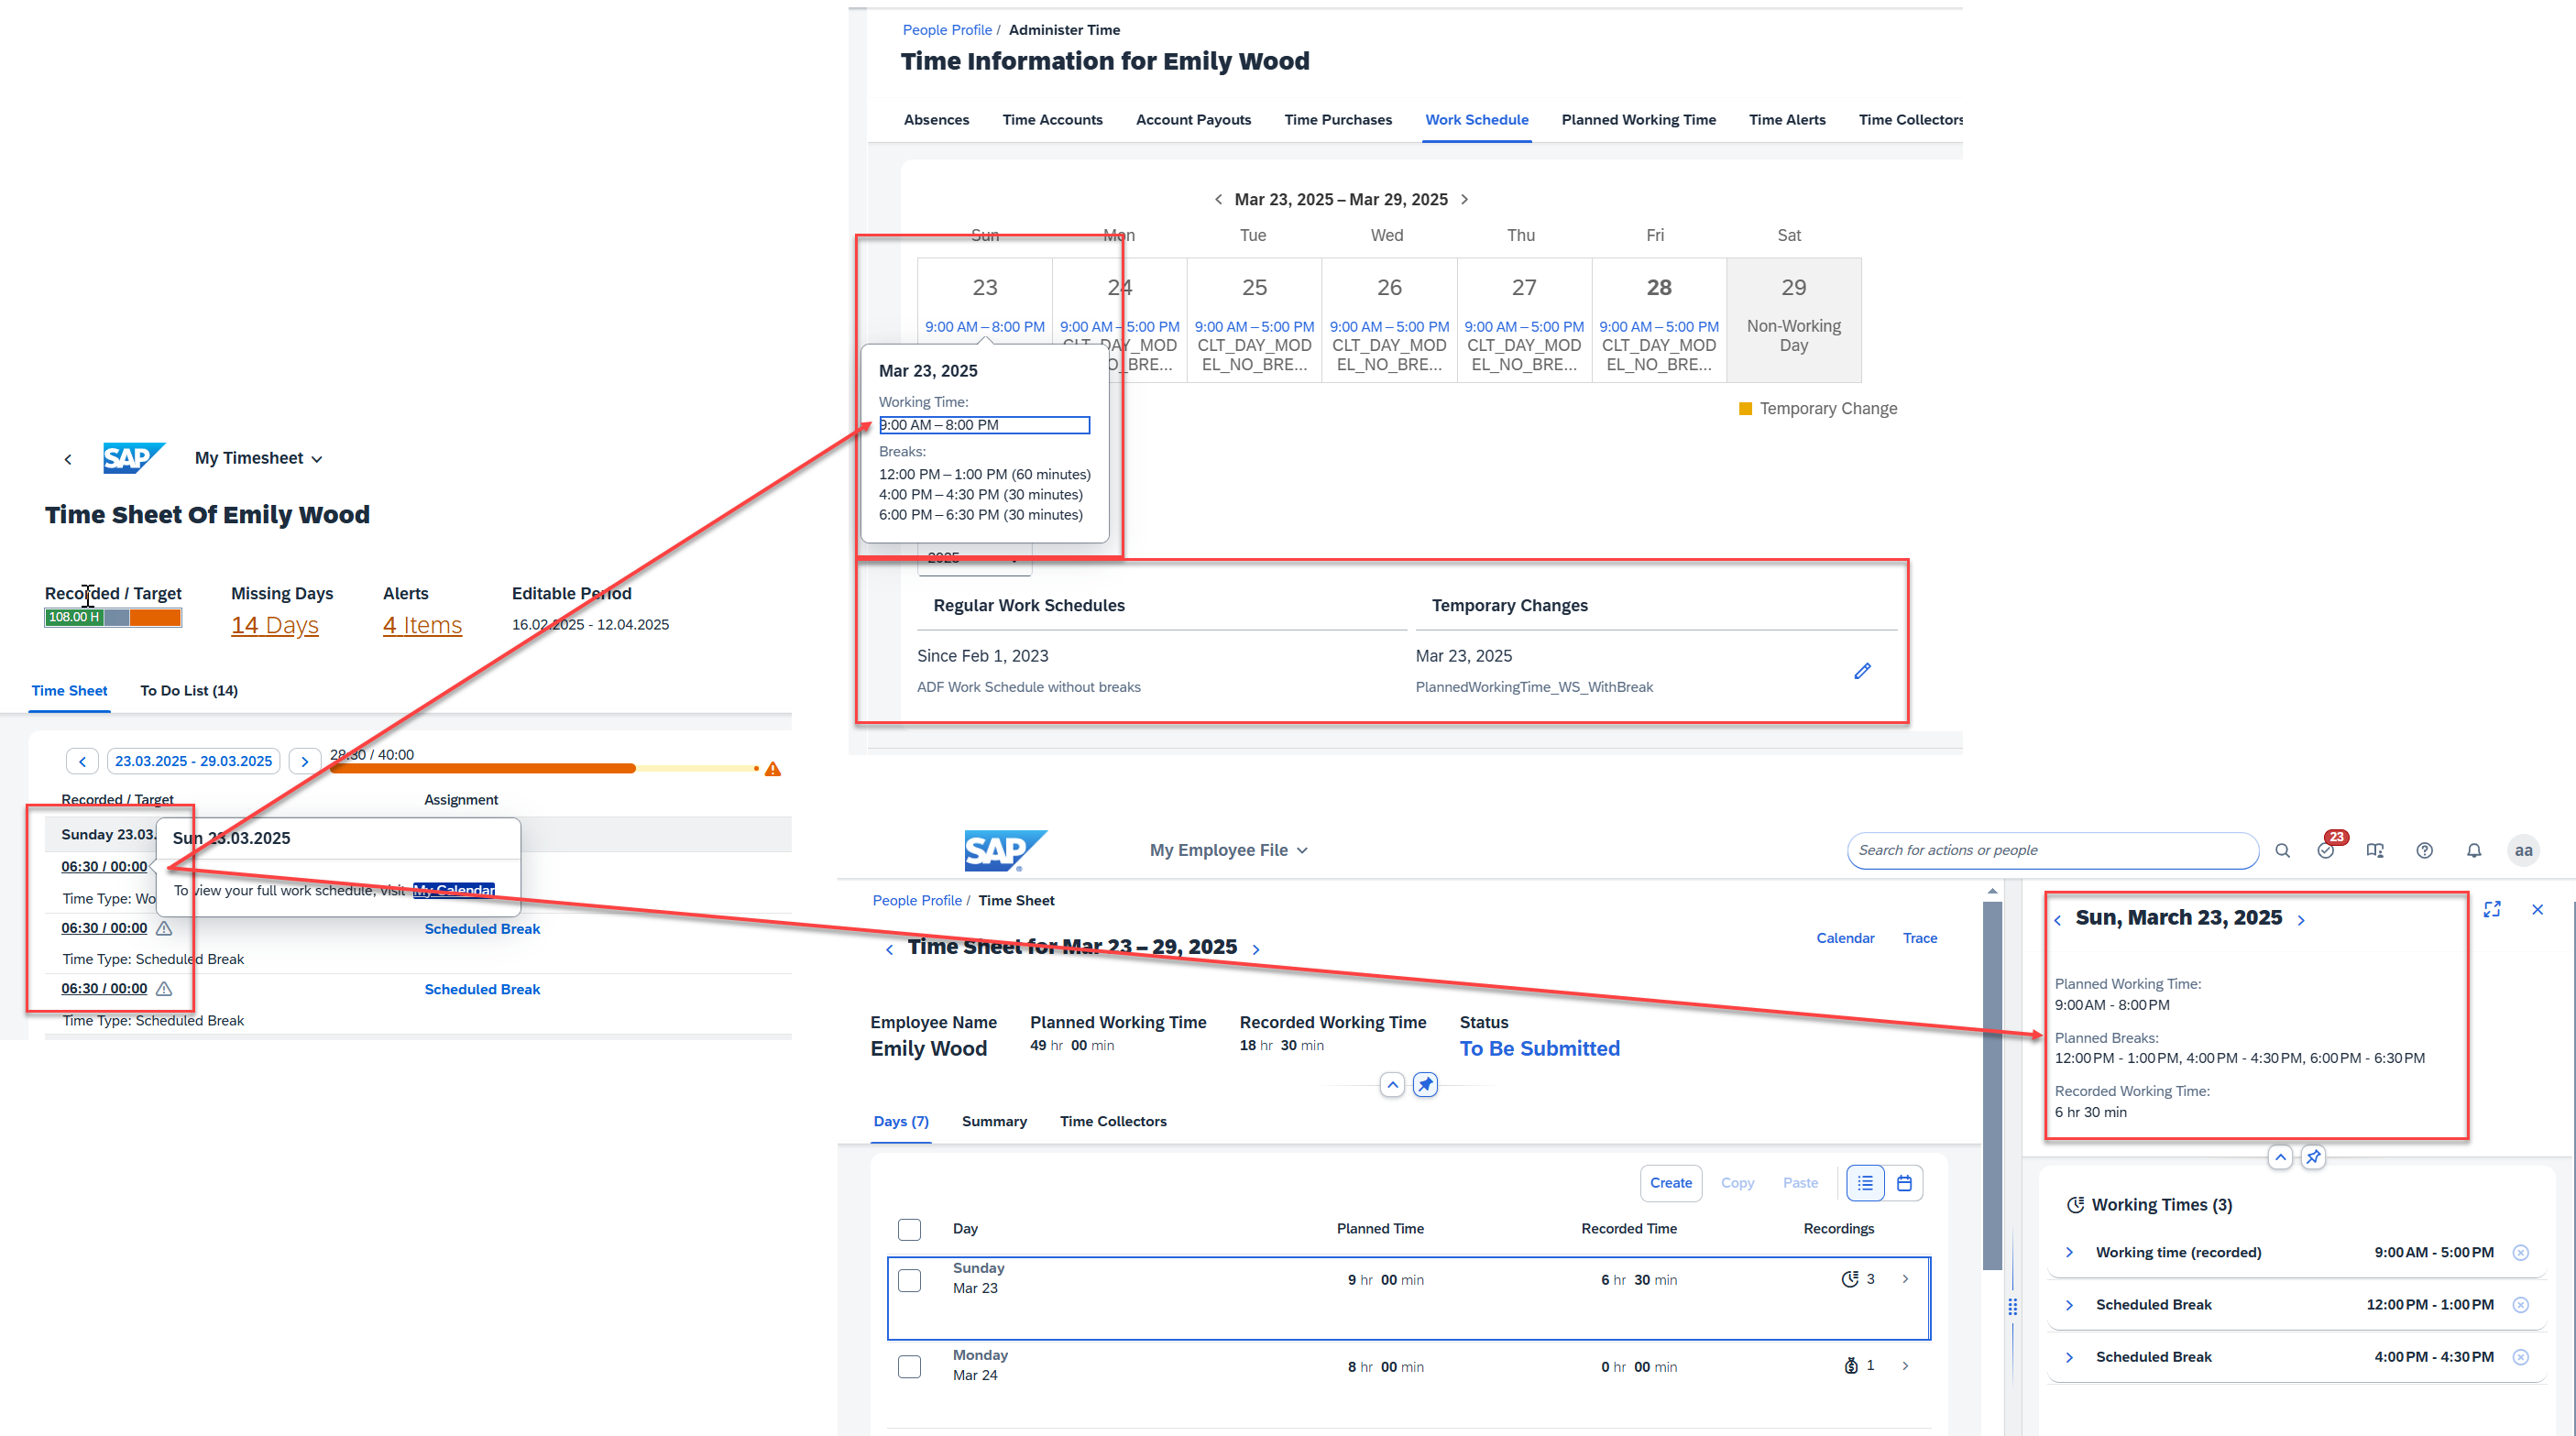The image size is (2576, 1436).
Task: Open the learning book icon in header
Action: [2375, 850]
